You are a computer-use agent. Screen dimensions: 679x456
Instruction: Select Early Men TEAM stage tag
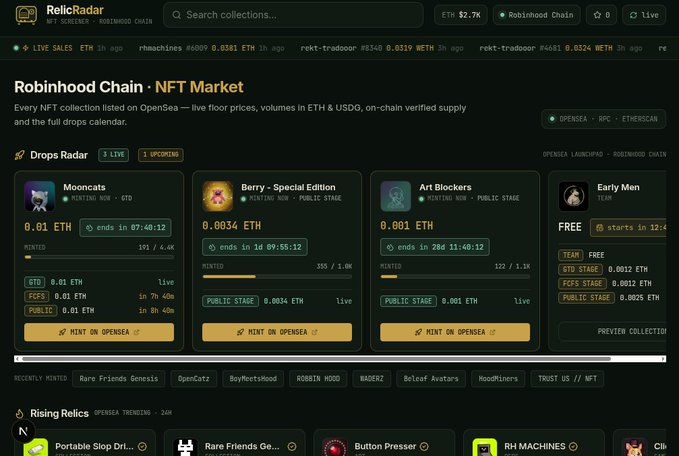(571, 255)
